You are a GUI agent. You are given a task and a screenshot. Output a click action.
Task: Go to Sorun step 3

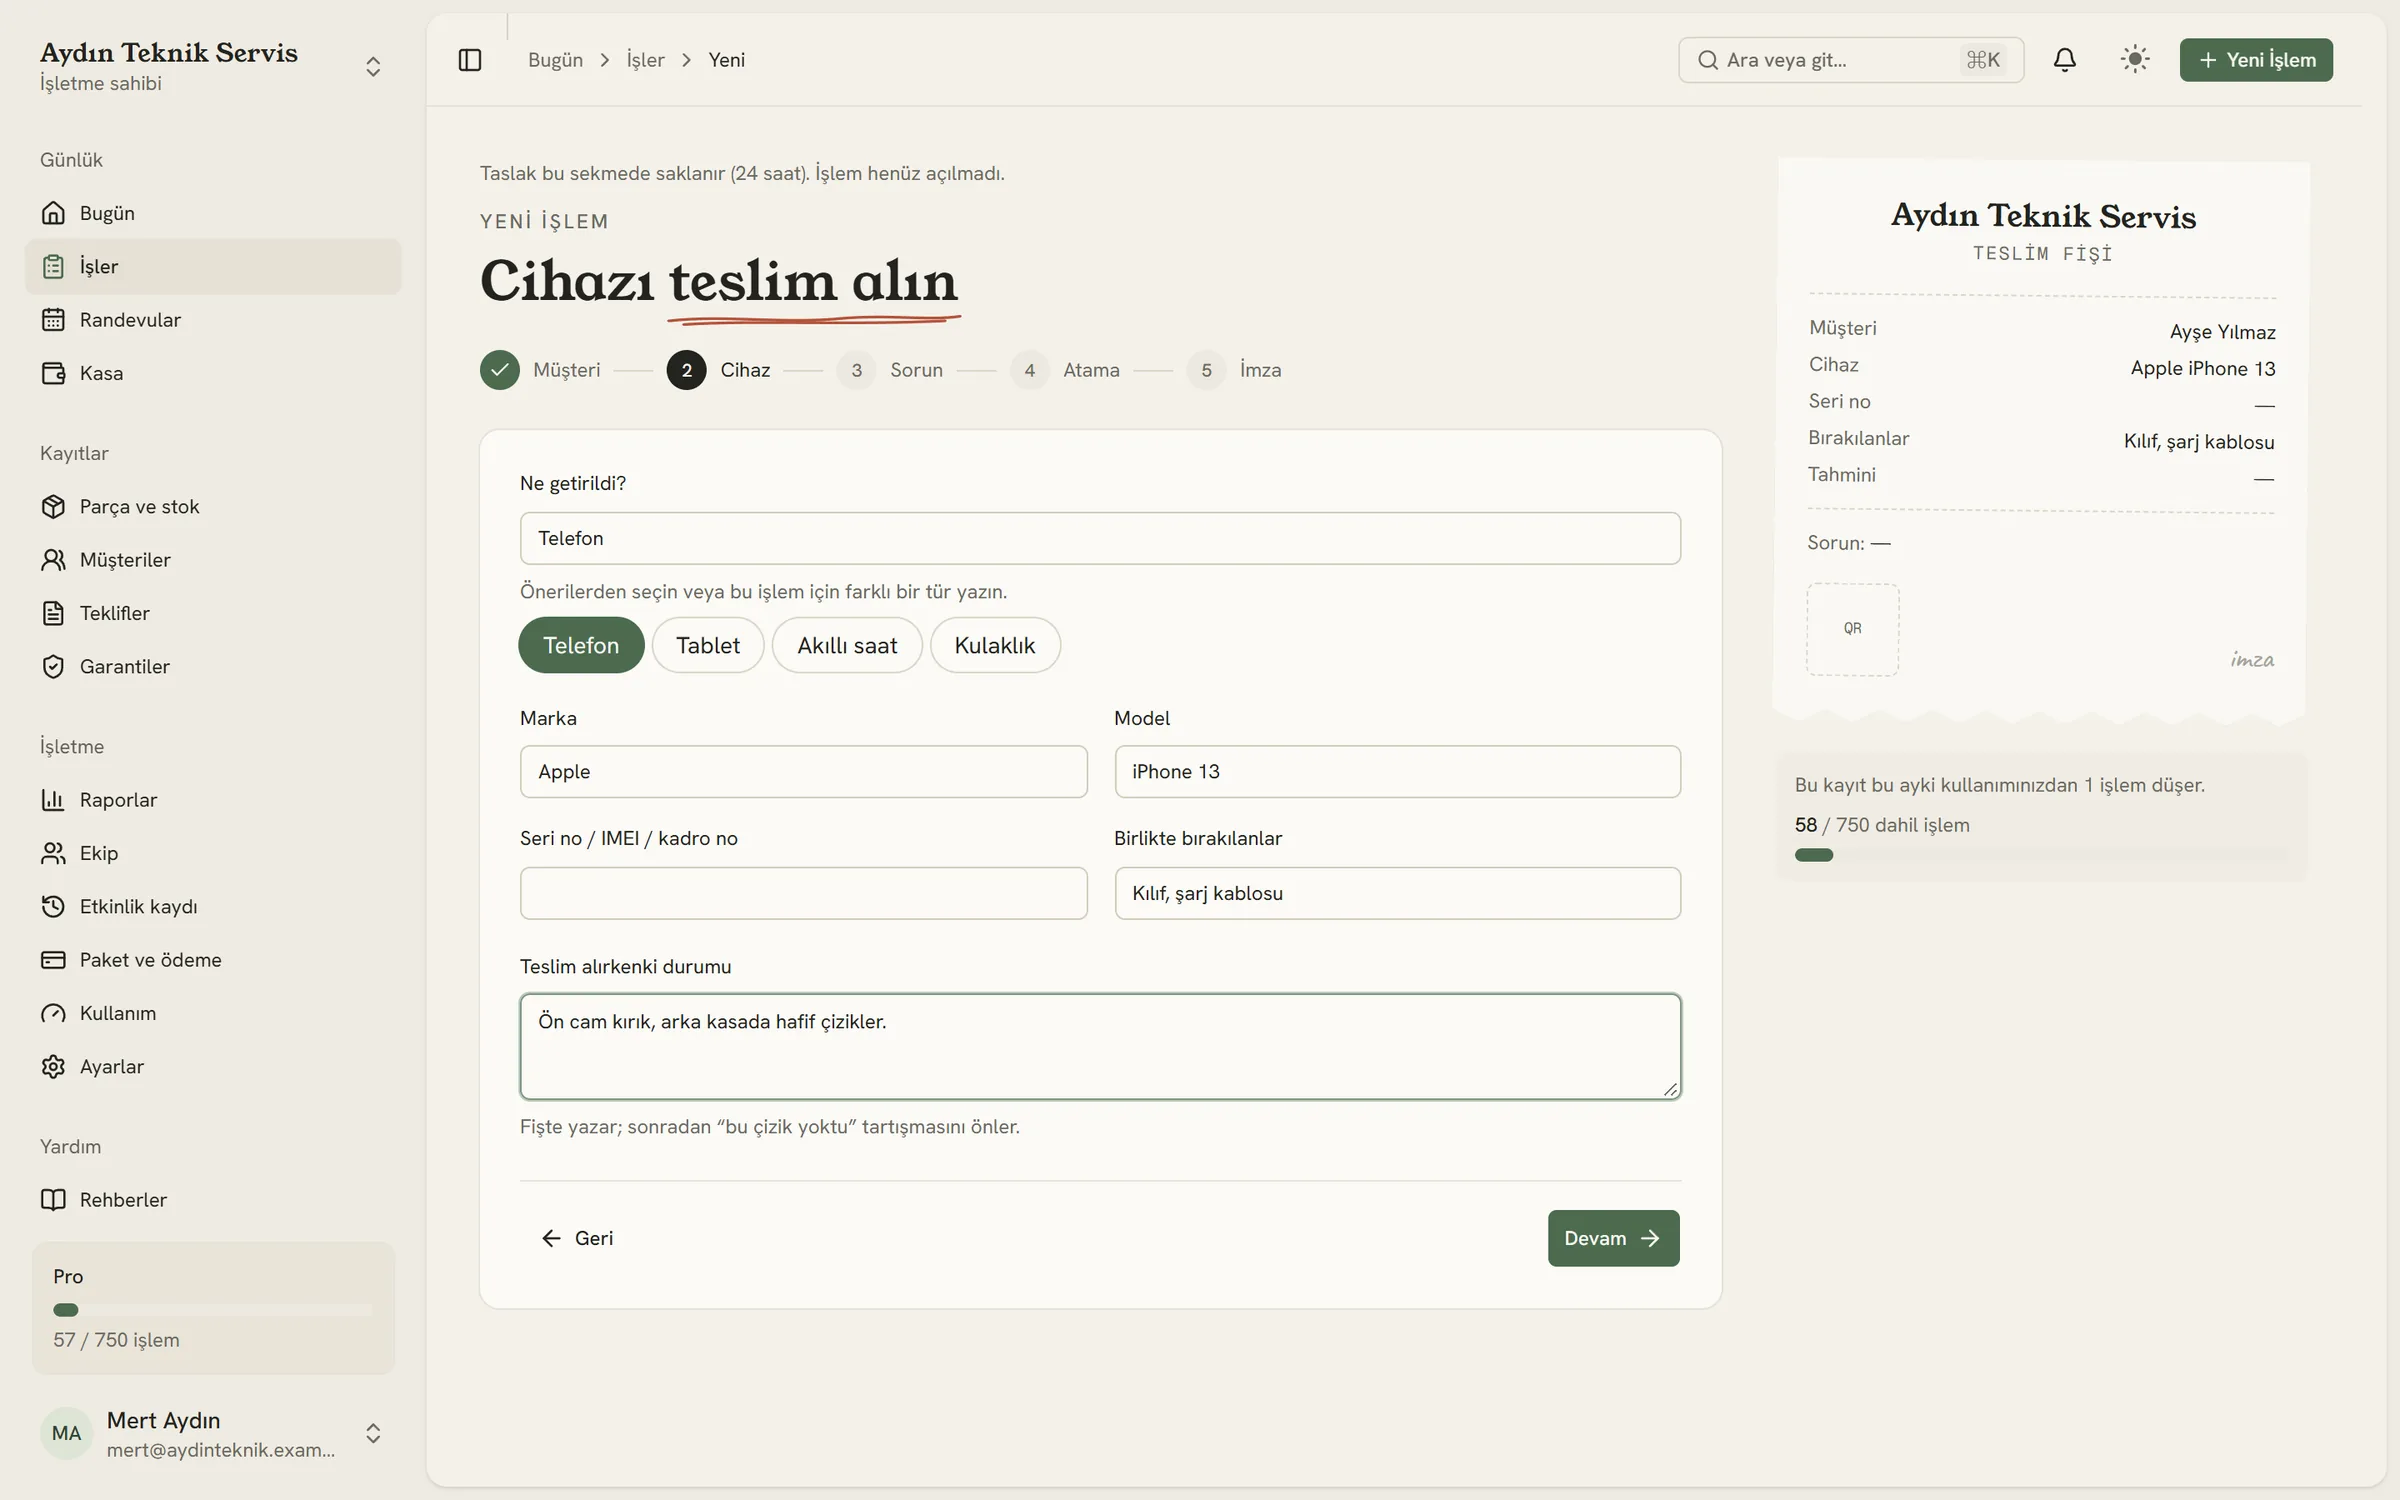(x=890, y=370)
